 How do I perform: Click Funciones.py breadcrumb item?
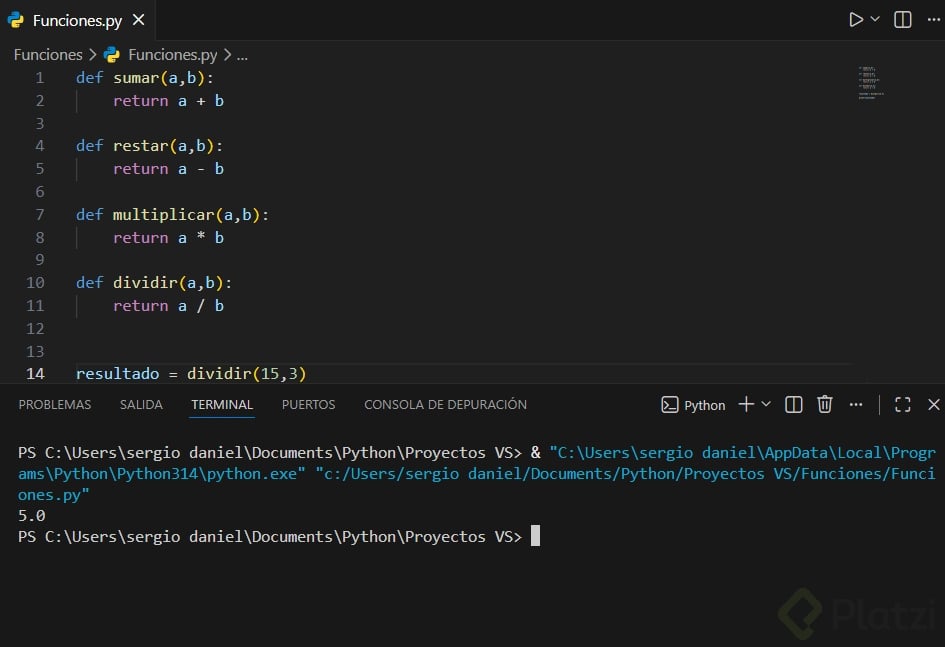pos(172,55)
